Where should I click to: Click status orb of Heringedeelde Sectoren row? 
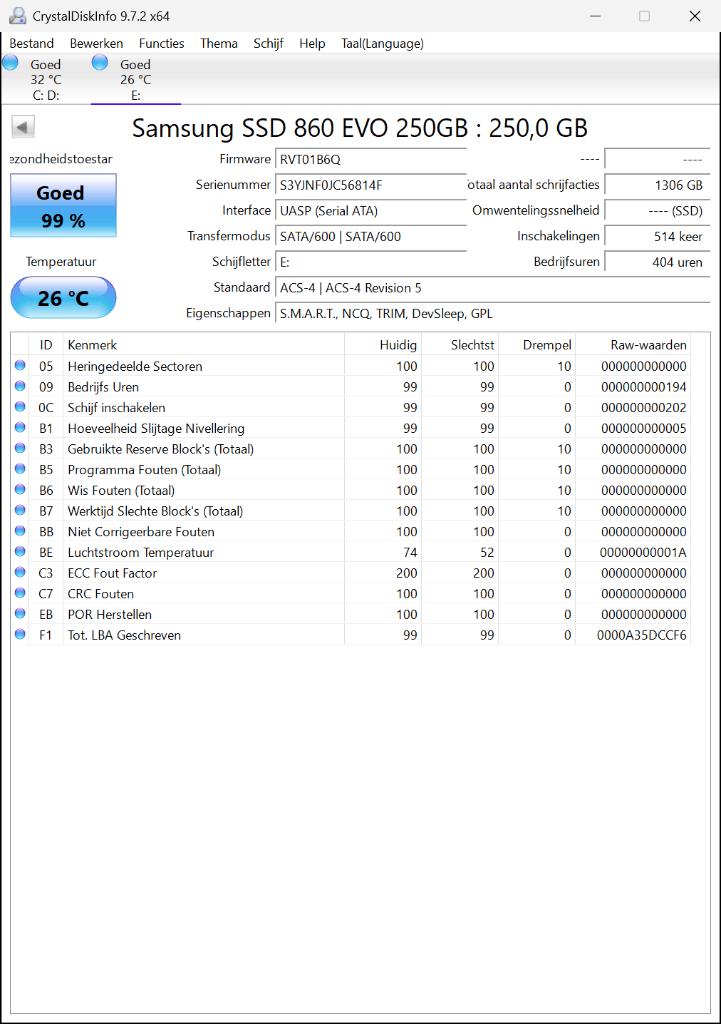20,366
